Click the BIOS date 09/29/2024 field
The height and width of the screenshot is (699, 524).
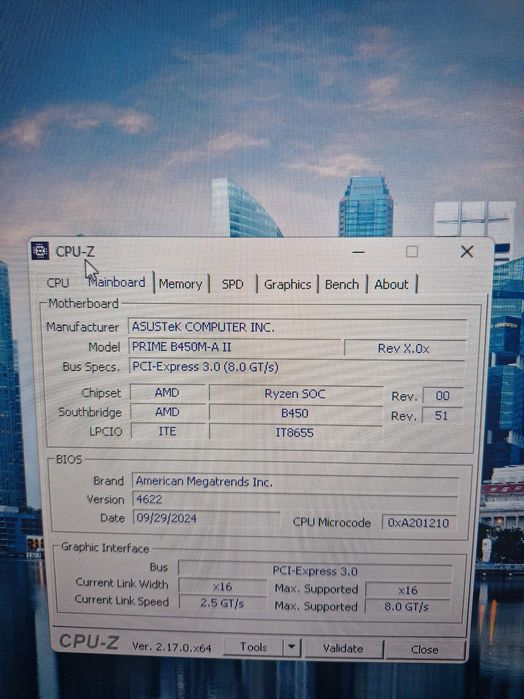click(206, 518)
